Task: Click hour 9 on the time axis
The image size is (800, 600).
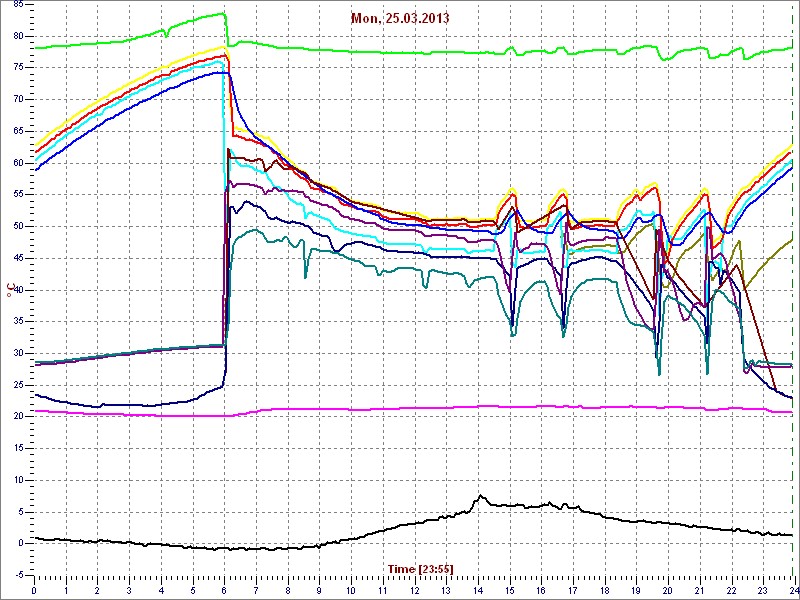Action: point(319,590)
